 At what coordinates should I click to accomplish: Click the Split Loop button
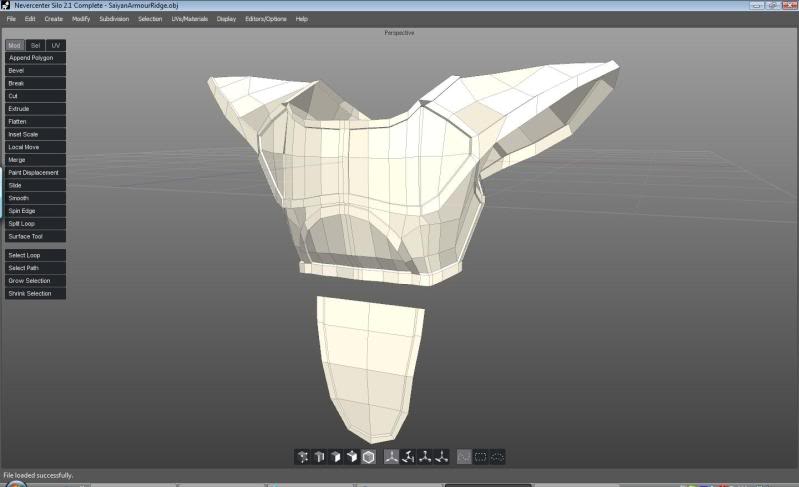tap(35, 224)
